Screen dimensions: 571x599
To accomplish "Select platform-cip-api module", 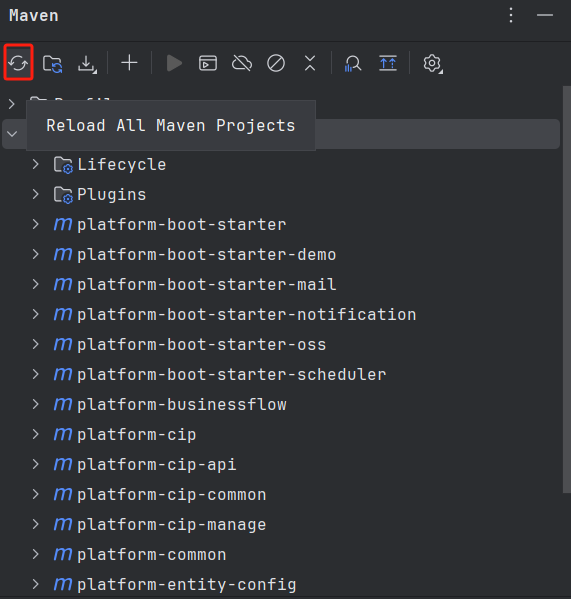I will point(157,465).
